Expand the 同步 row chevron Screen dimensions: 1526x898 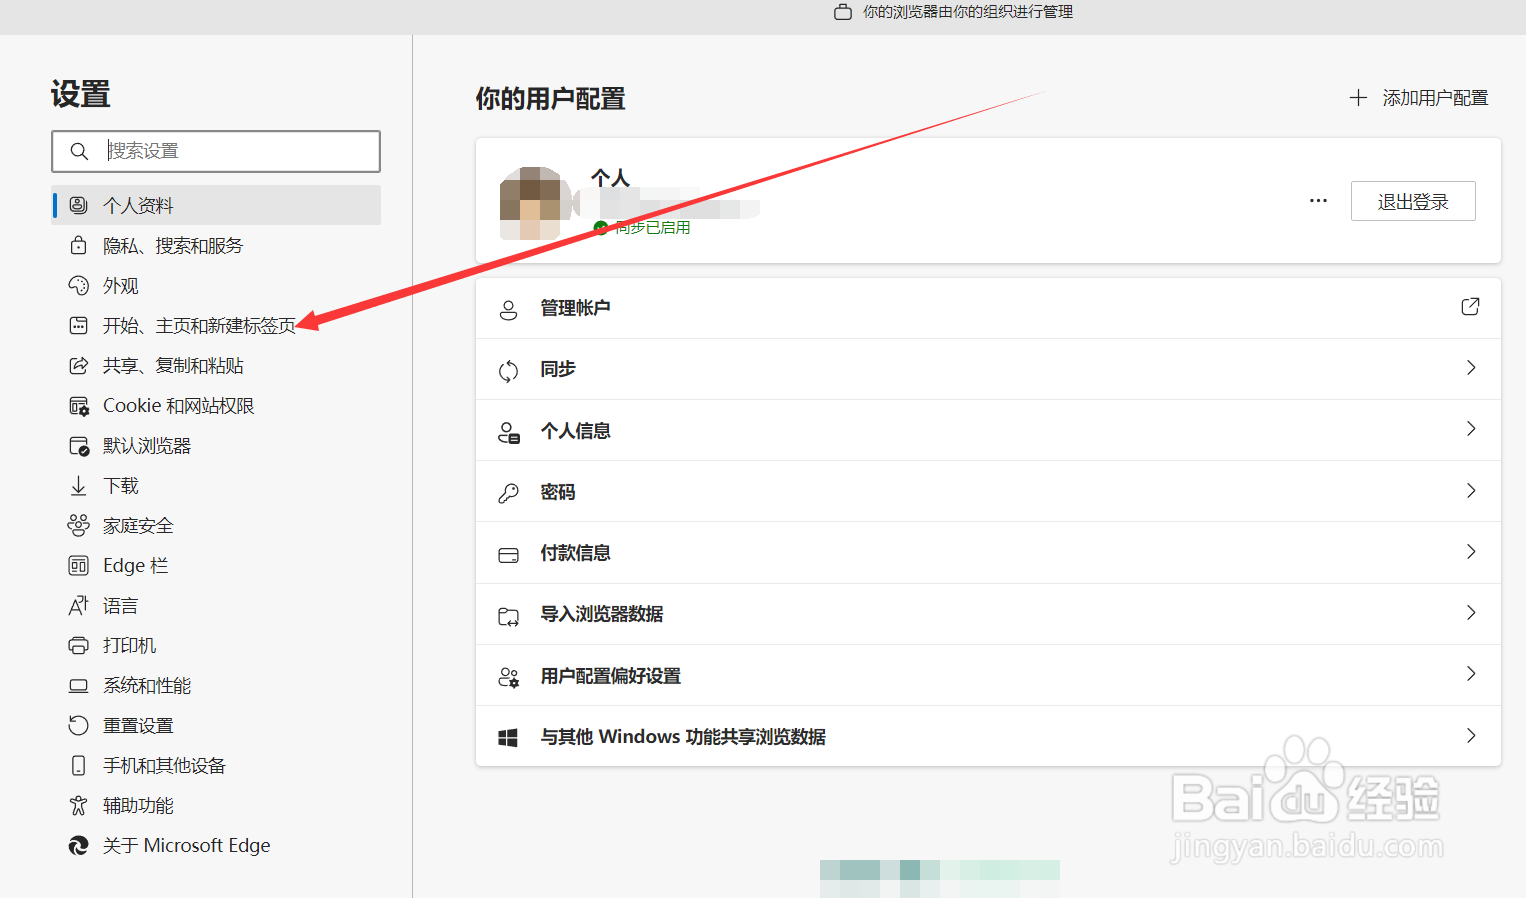(x=1471, y=367)
